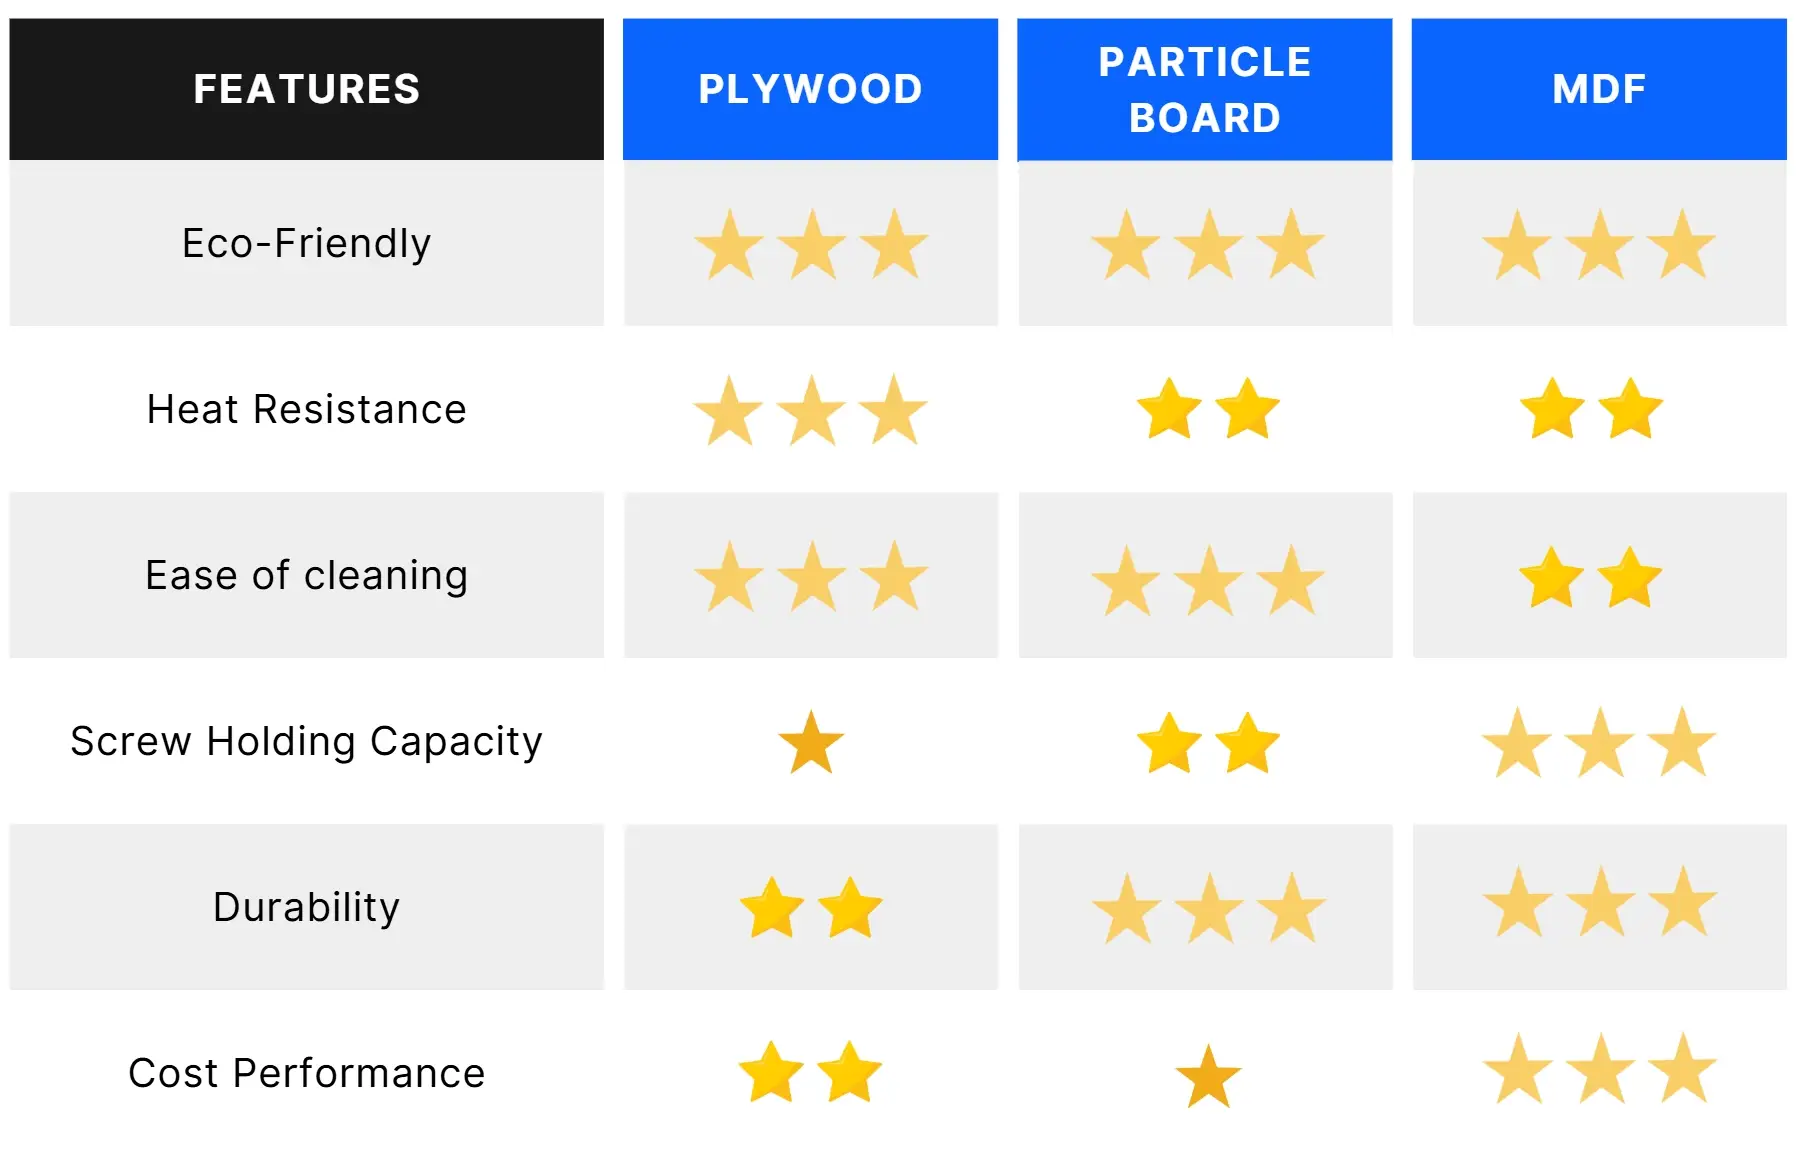
Task: Click the Screw Holding Capacity label
Action: tap(307, 741)
